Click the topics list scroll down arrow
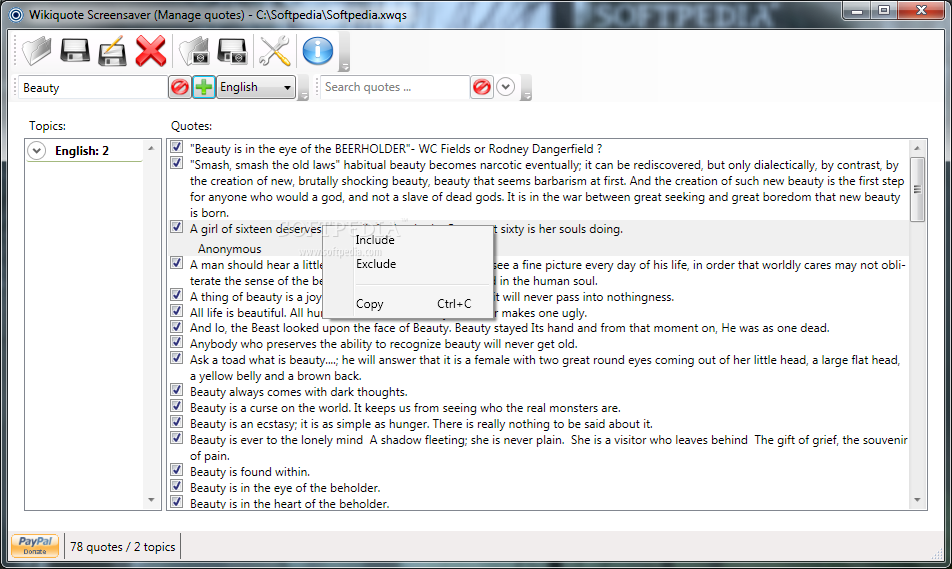Screen dimensions: 952x569 click(x=151, y=500)
